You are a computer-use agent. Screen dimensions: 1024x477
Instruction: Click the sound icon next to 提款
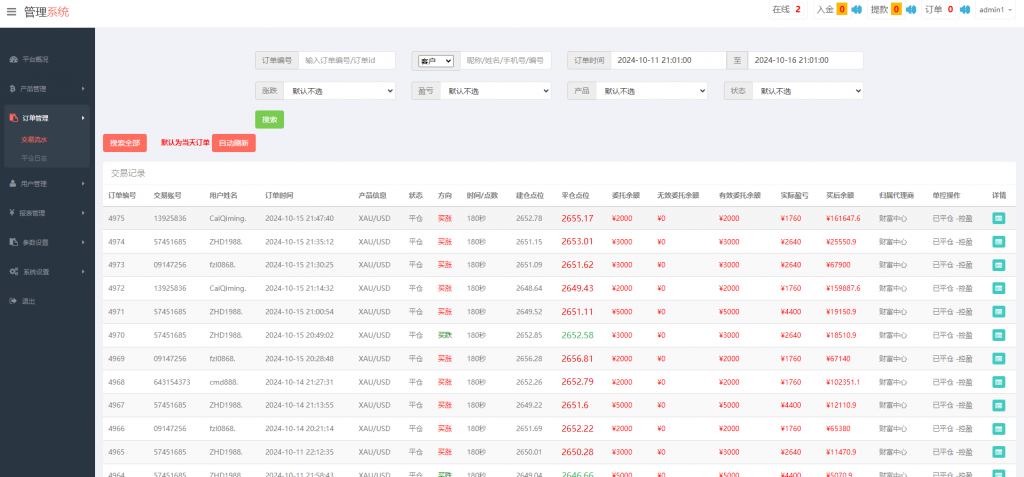pyautogui.click(x=910, y=10)
